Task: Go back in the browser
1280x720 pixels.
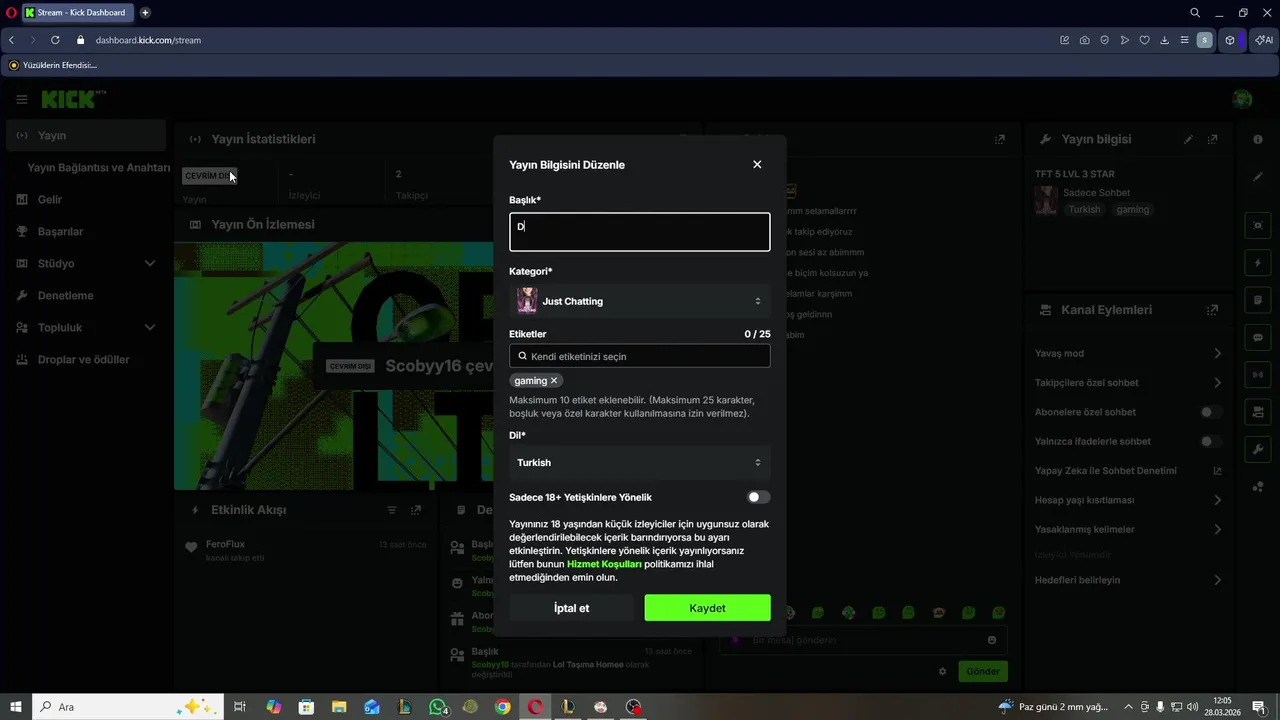Action: (11, 40)
